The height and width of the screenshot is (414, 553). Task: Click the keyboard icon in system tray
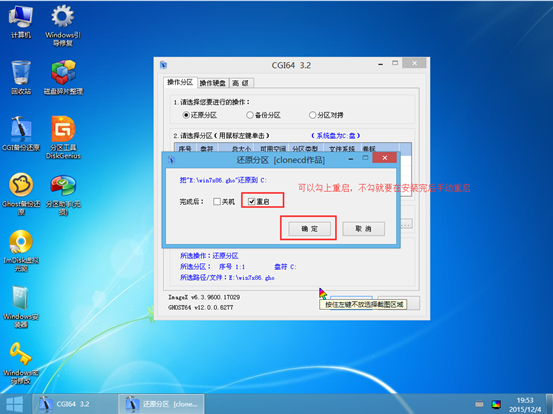click(479, 404)
